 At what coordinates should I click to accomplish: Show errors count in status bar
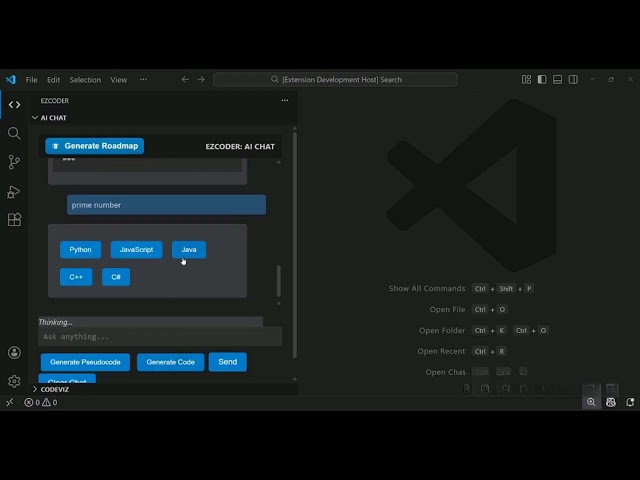[x=32, y=402]
